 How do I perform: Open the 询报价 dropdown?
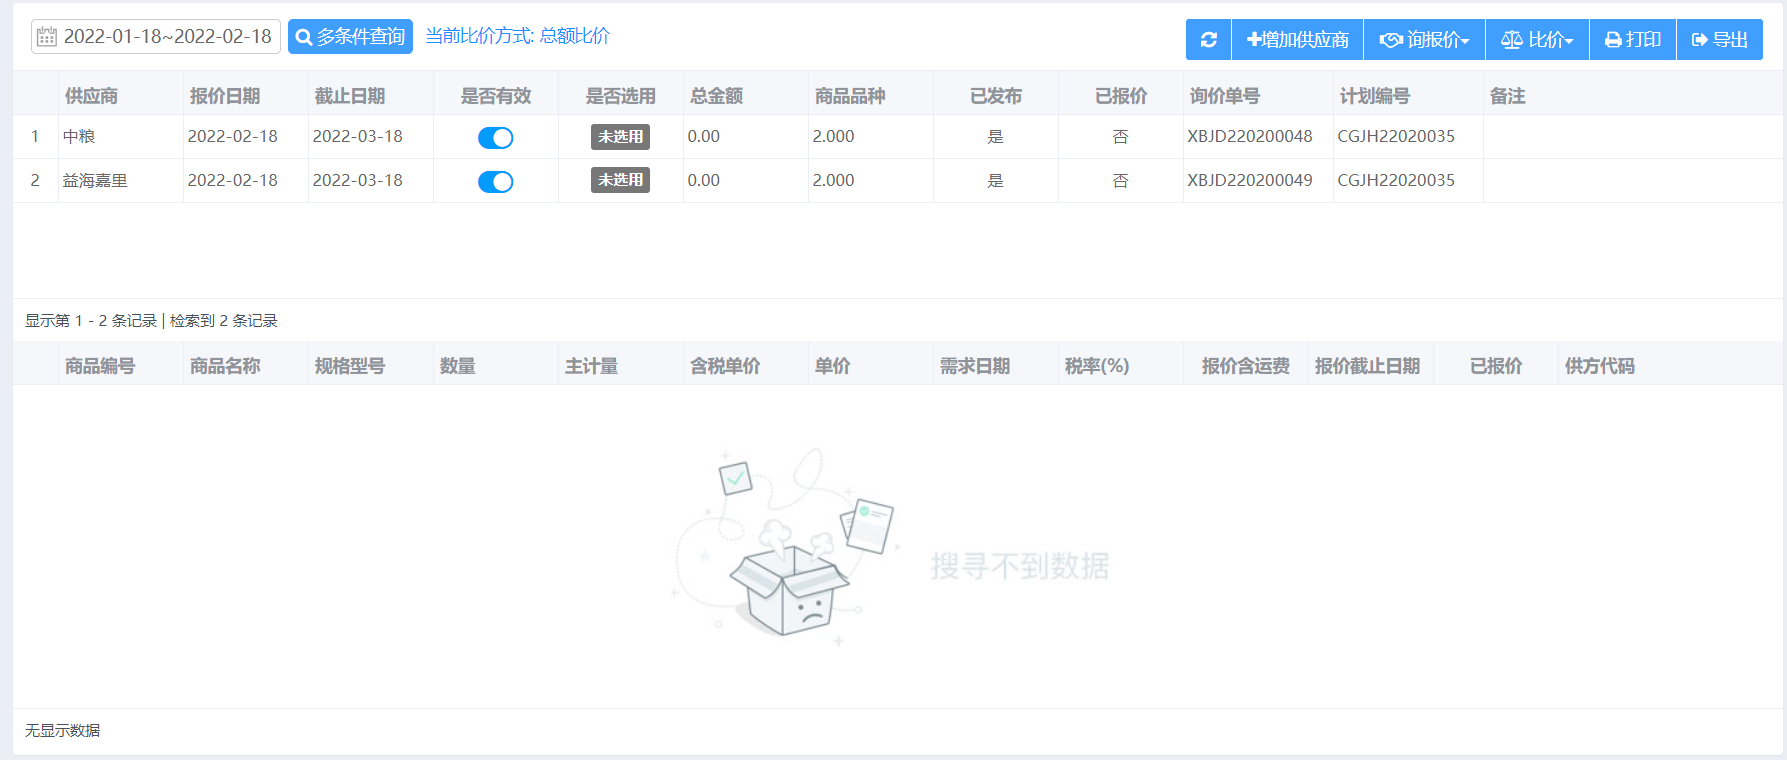(1425, 40)
